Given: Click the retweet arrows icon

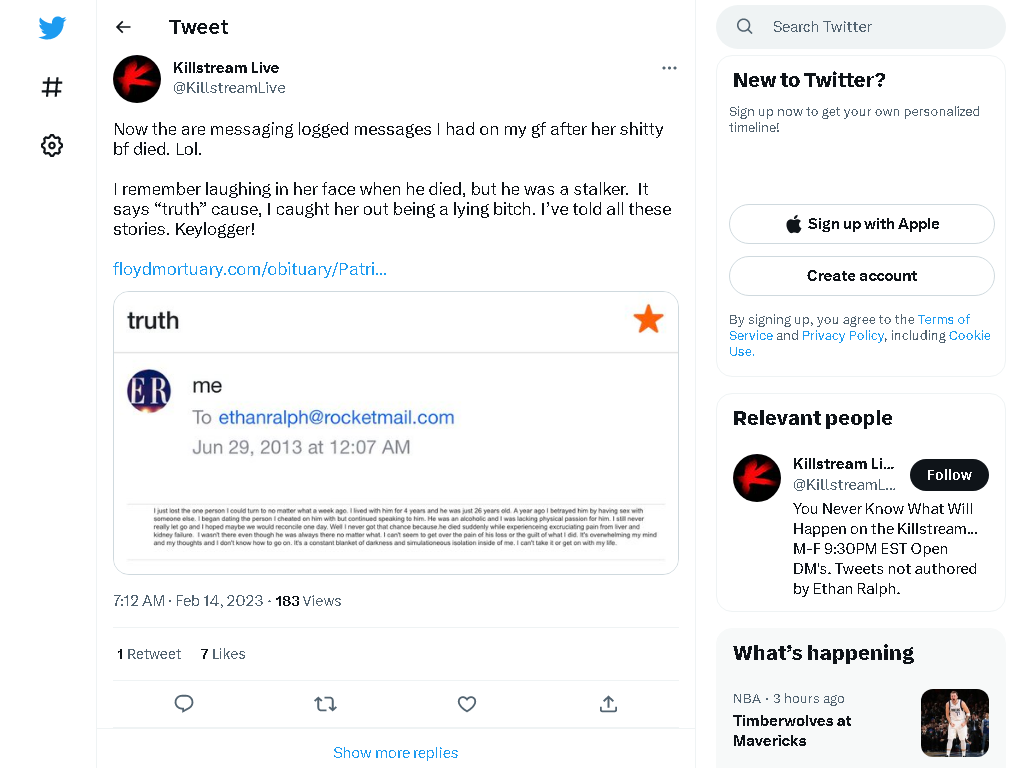Looking at the screenshot, I should click(x=325, y=703).
